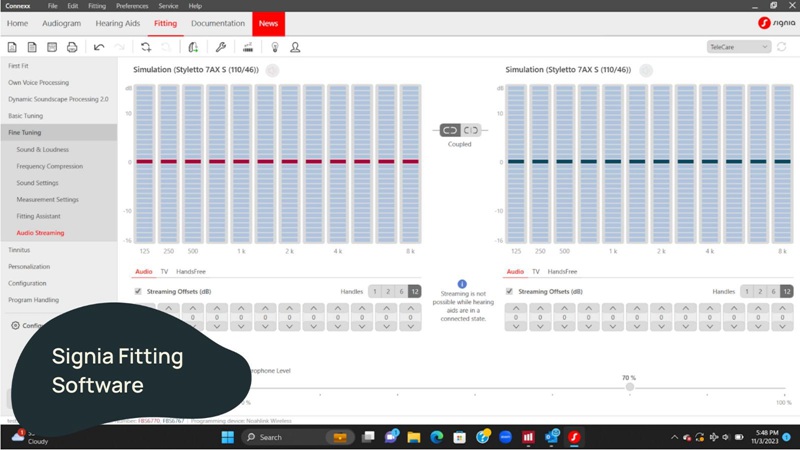Click the sync/refresh arrows toolbar icon

(146, 47)
